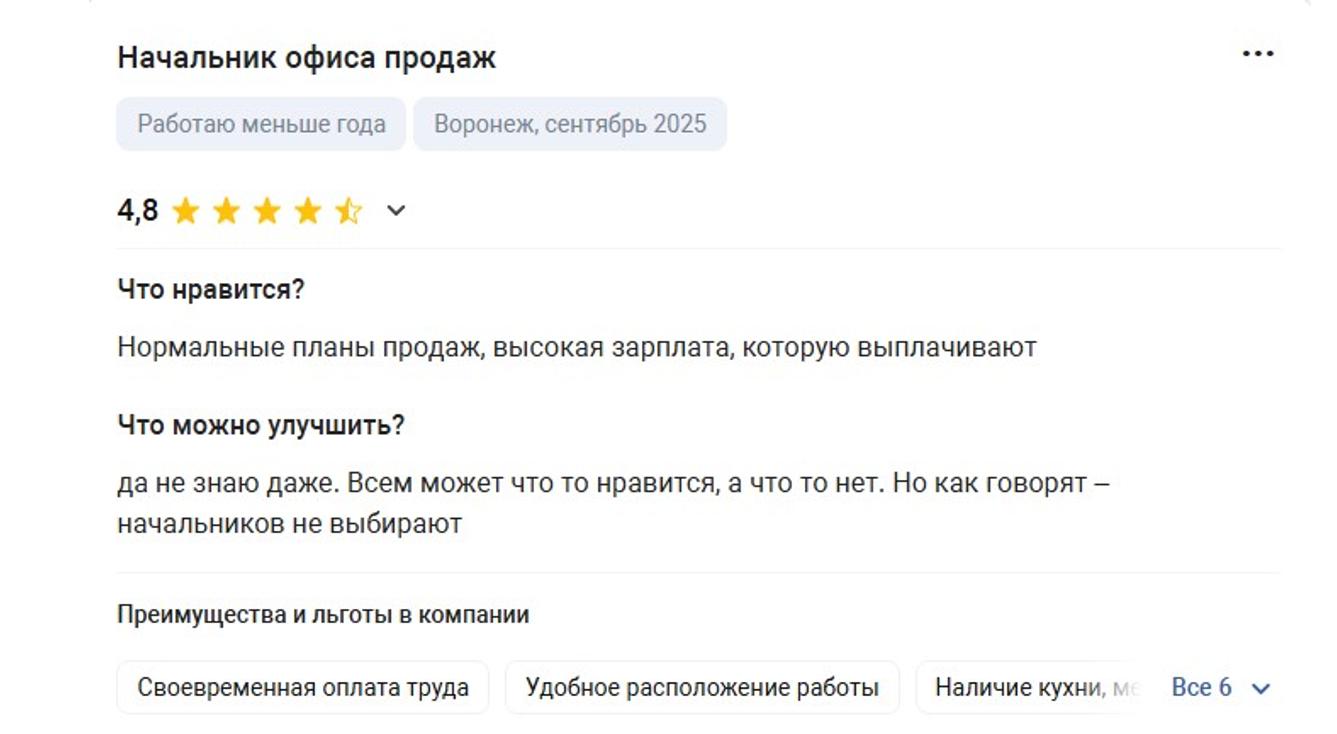Select the 'Удобное расположение работы' chip
This screenshot has height=734, width=1337.
click(x=699, y=687)
